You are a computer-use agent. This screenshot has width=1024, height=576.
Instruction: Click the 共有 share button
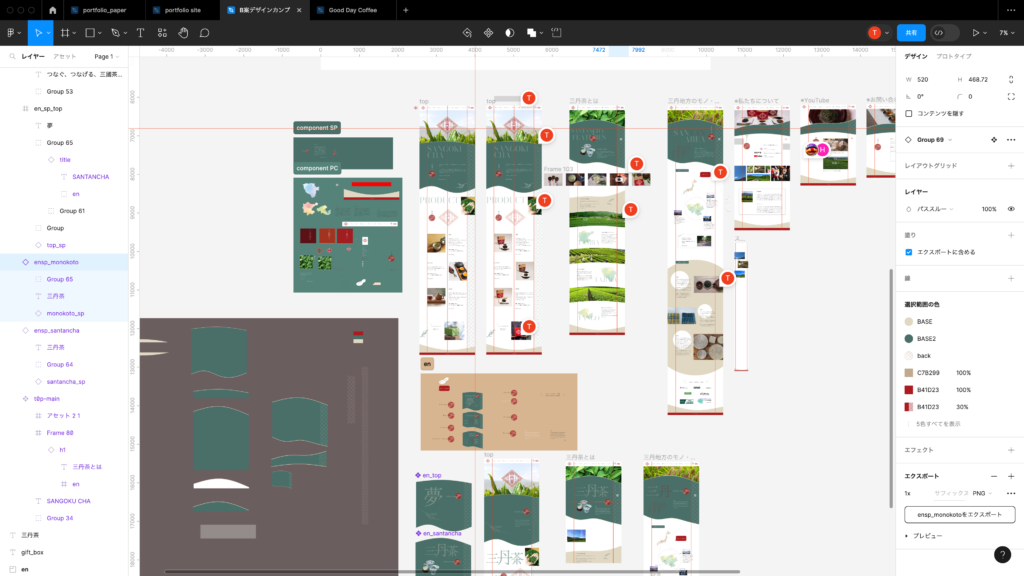click(911, 33)
